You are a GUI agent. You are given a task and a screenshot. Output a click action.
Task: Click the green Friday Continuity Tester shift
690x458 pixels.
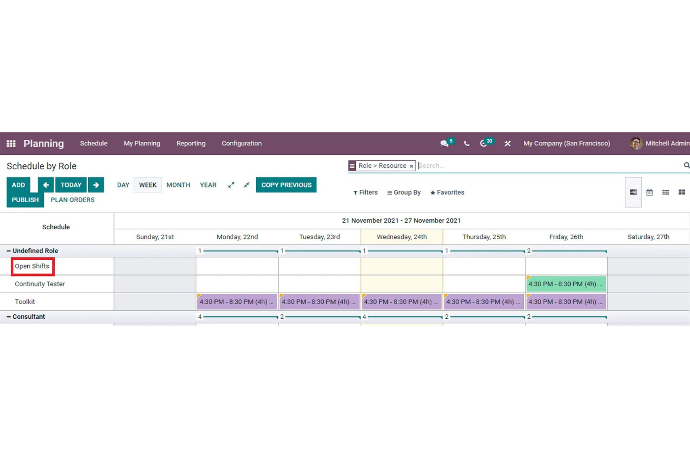pyautogui.click(x=566, y=284)
